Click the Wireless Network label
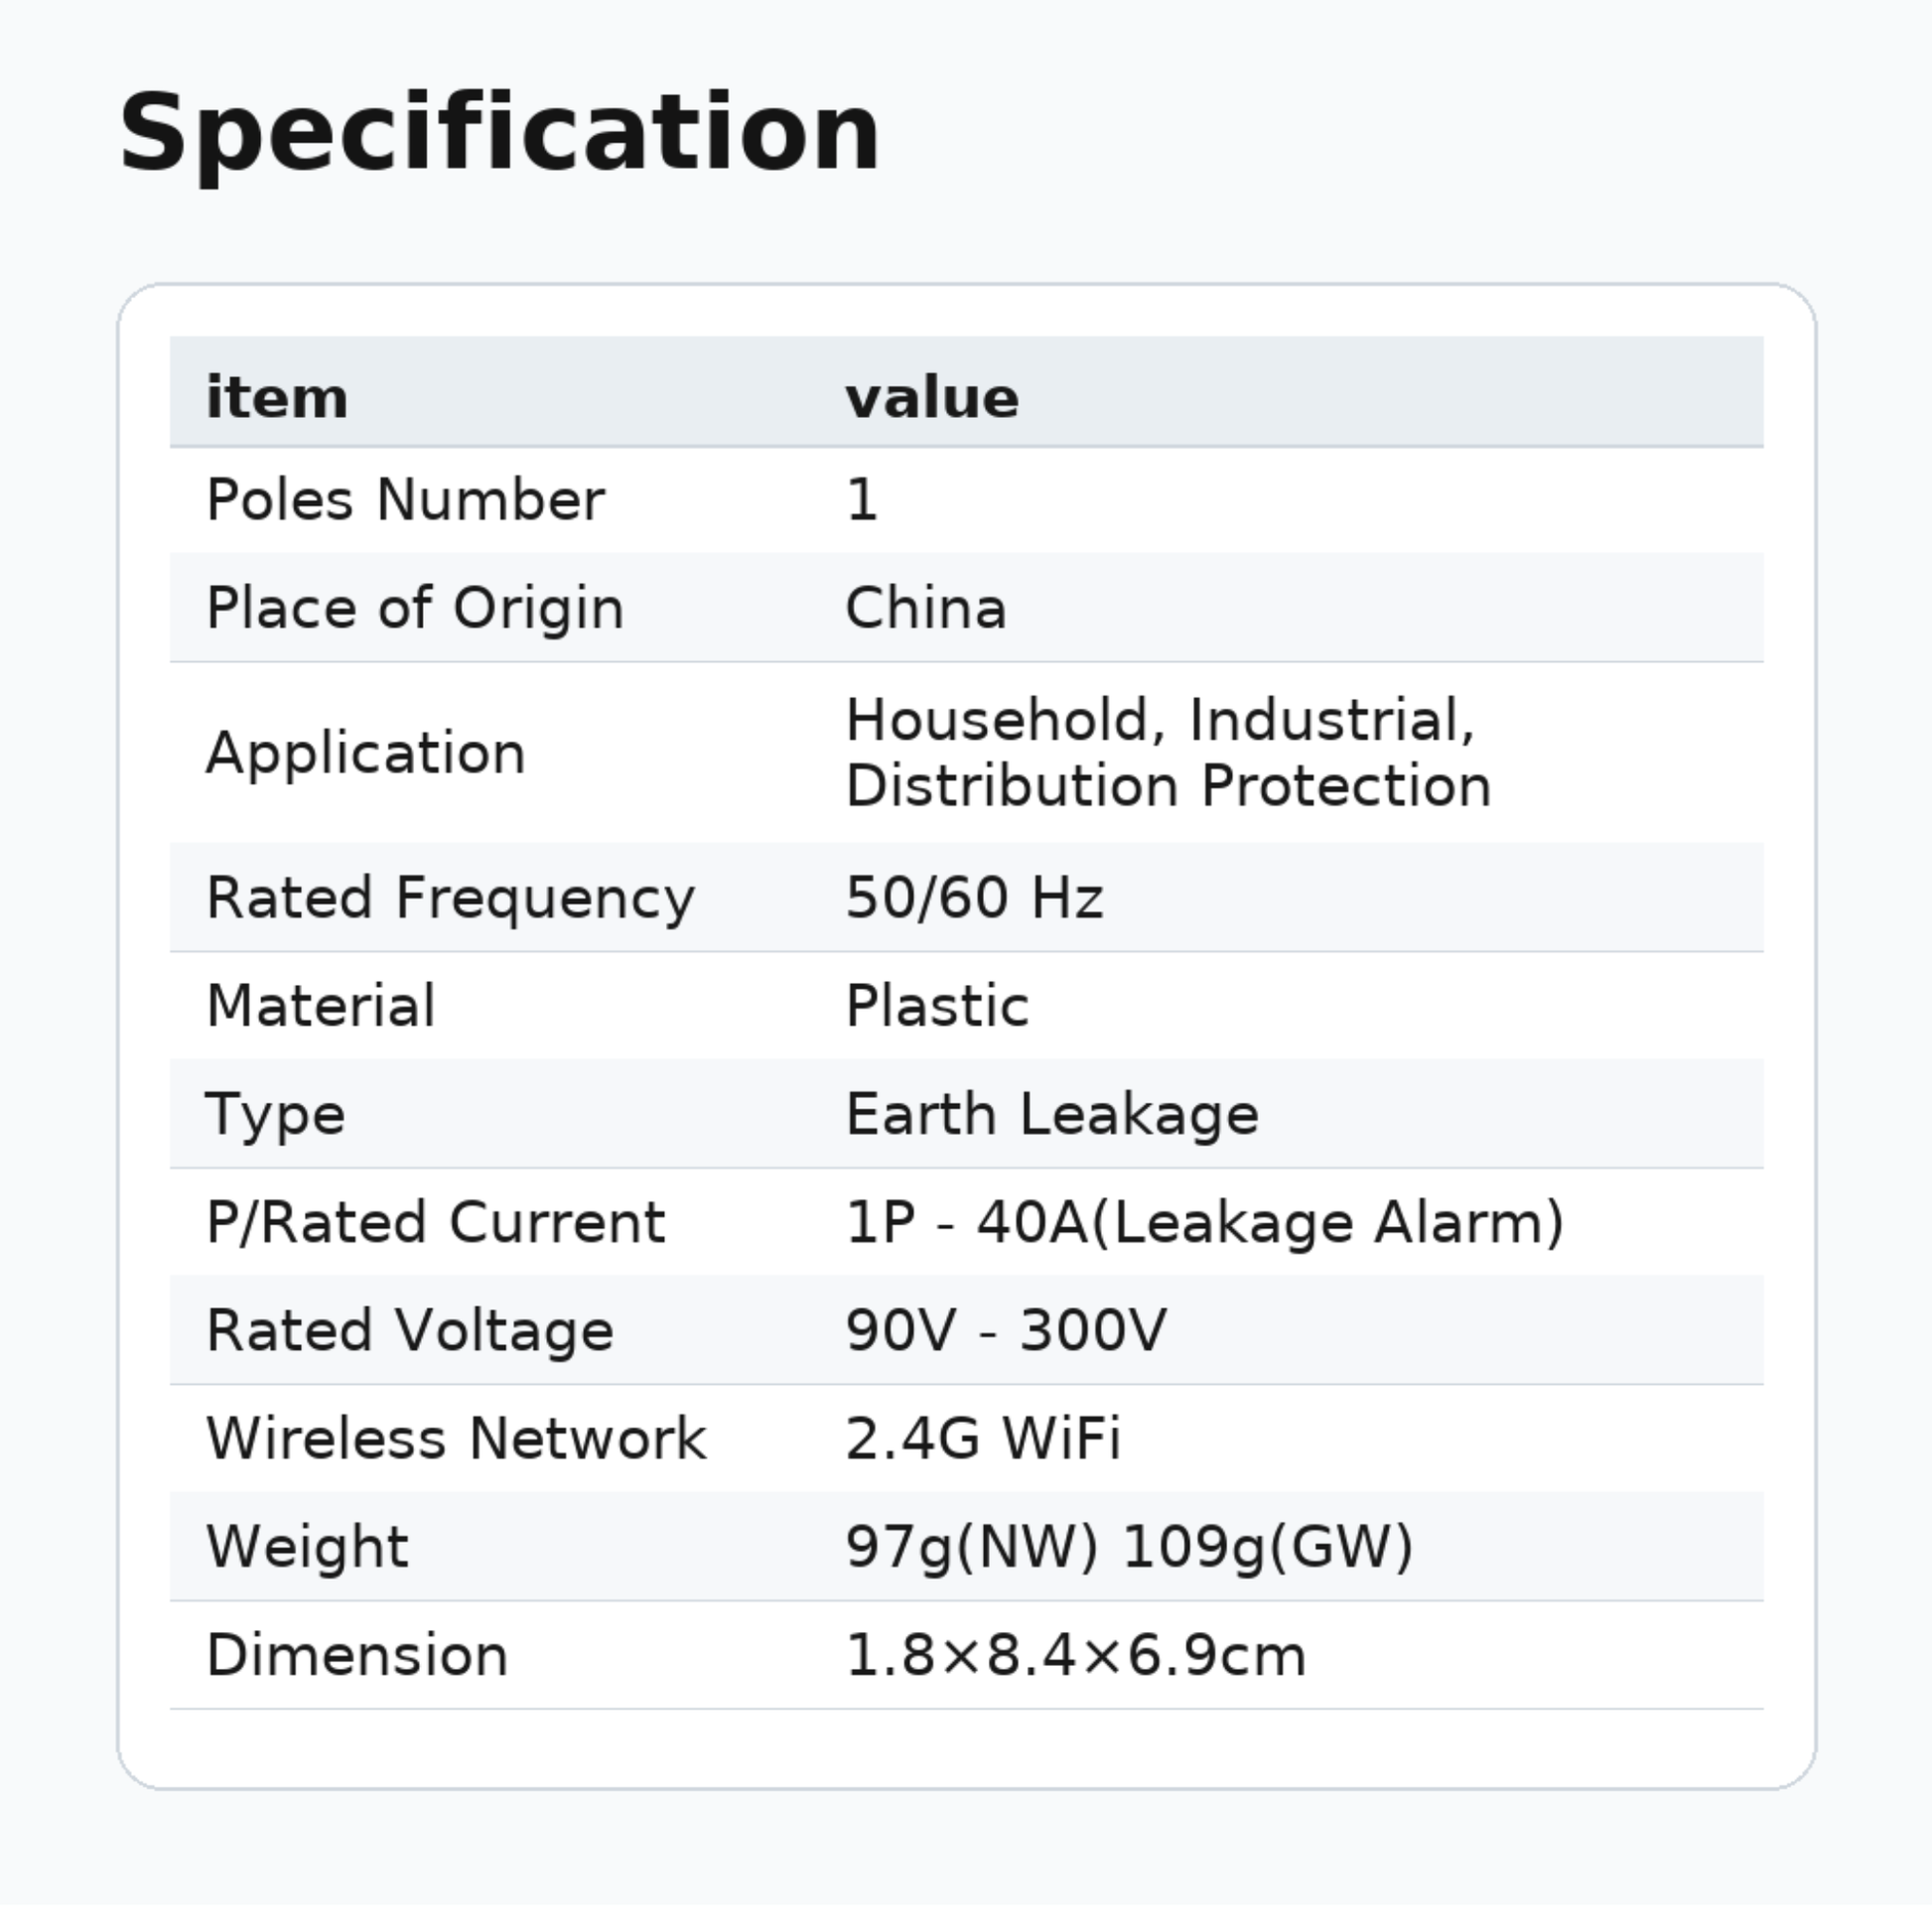This screenshot has height=1932, width=1932. [x=456, y=1438]
